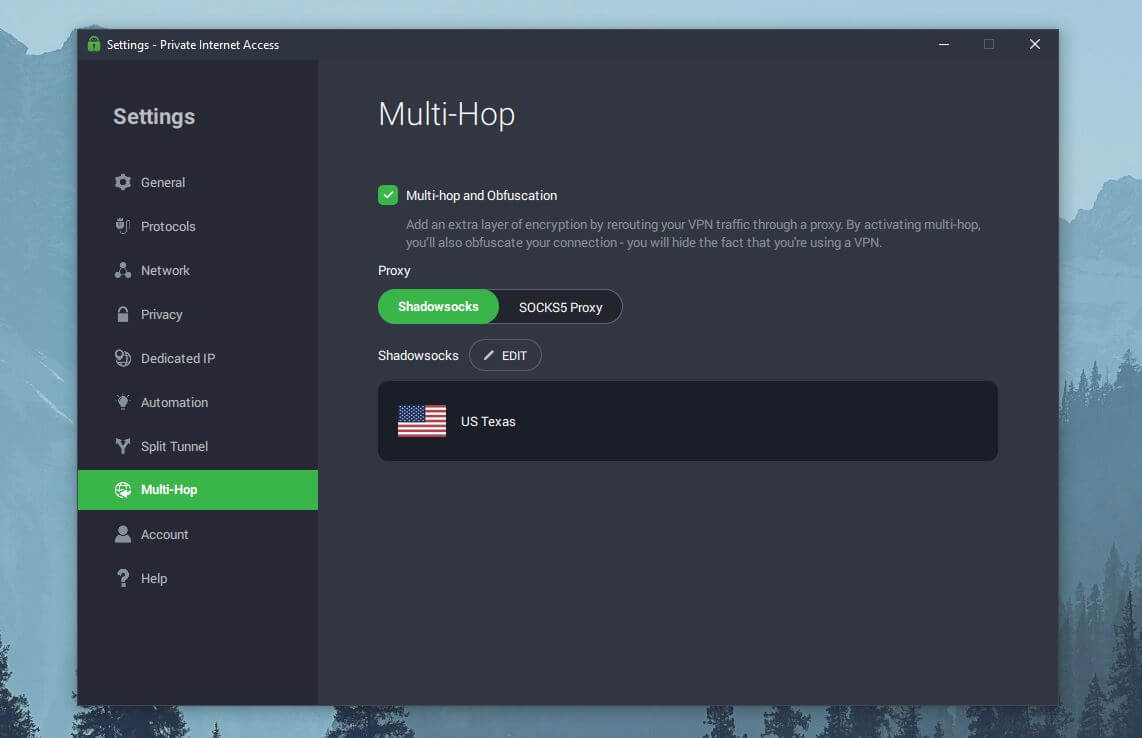Click the Multi-hop and Obfuscation label
1142x738 pixels.
tap(481, 195)
